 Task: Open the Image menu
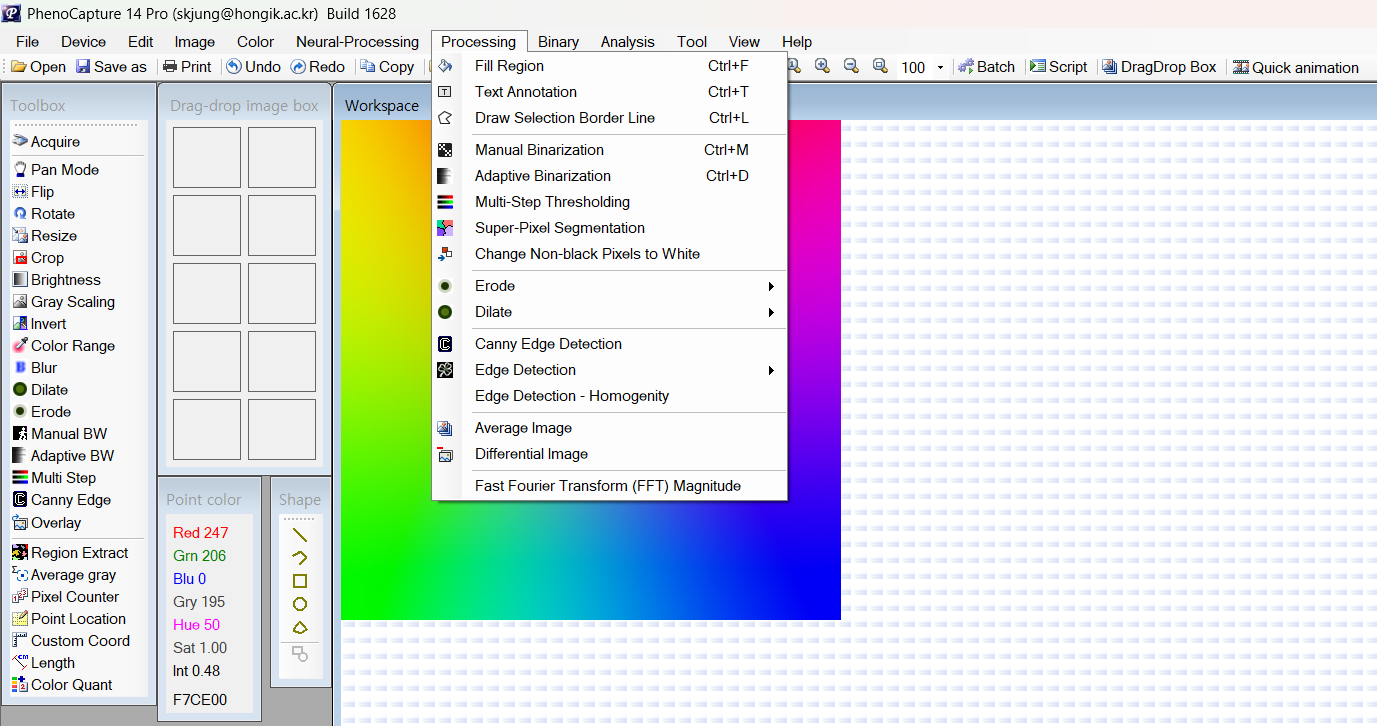pos(195,42)
